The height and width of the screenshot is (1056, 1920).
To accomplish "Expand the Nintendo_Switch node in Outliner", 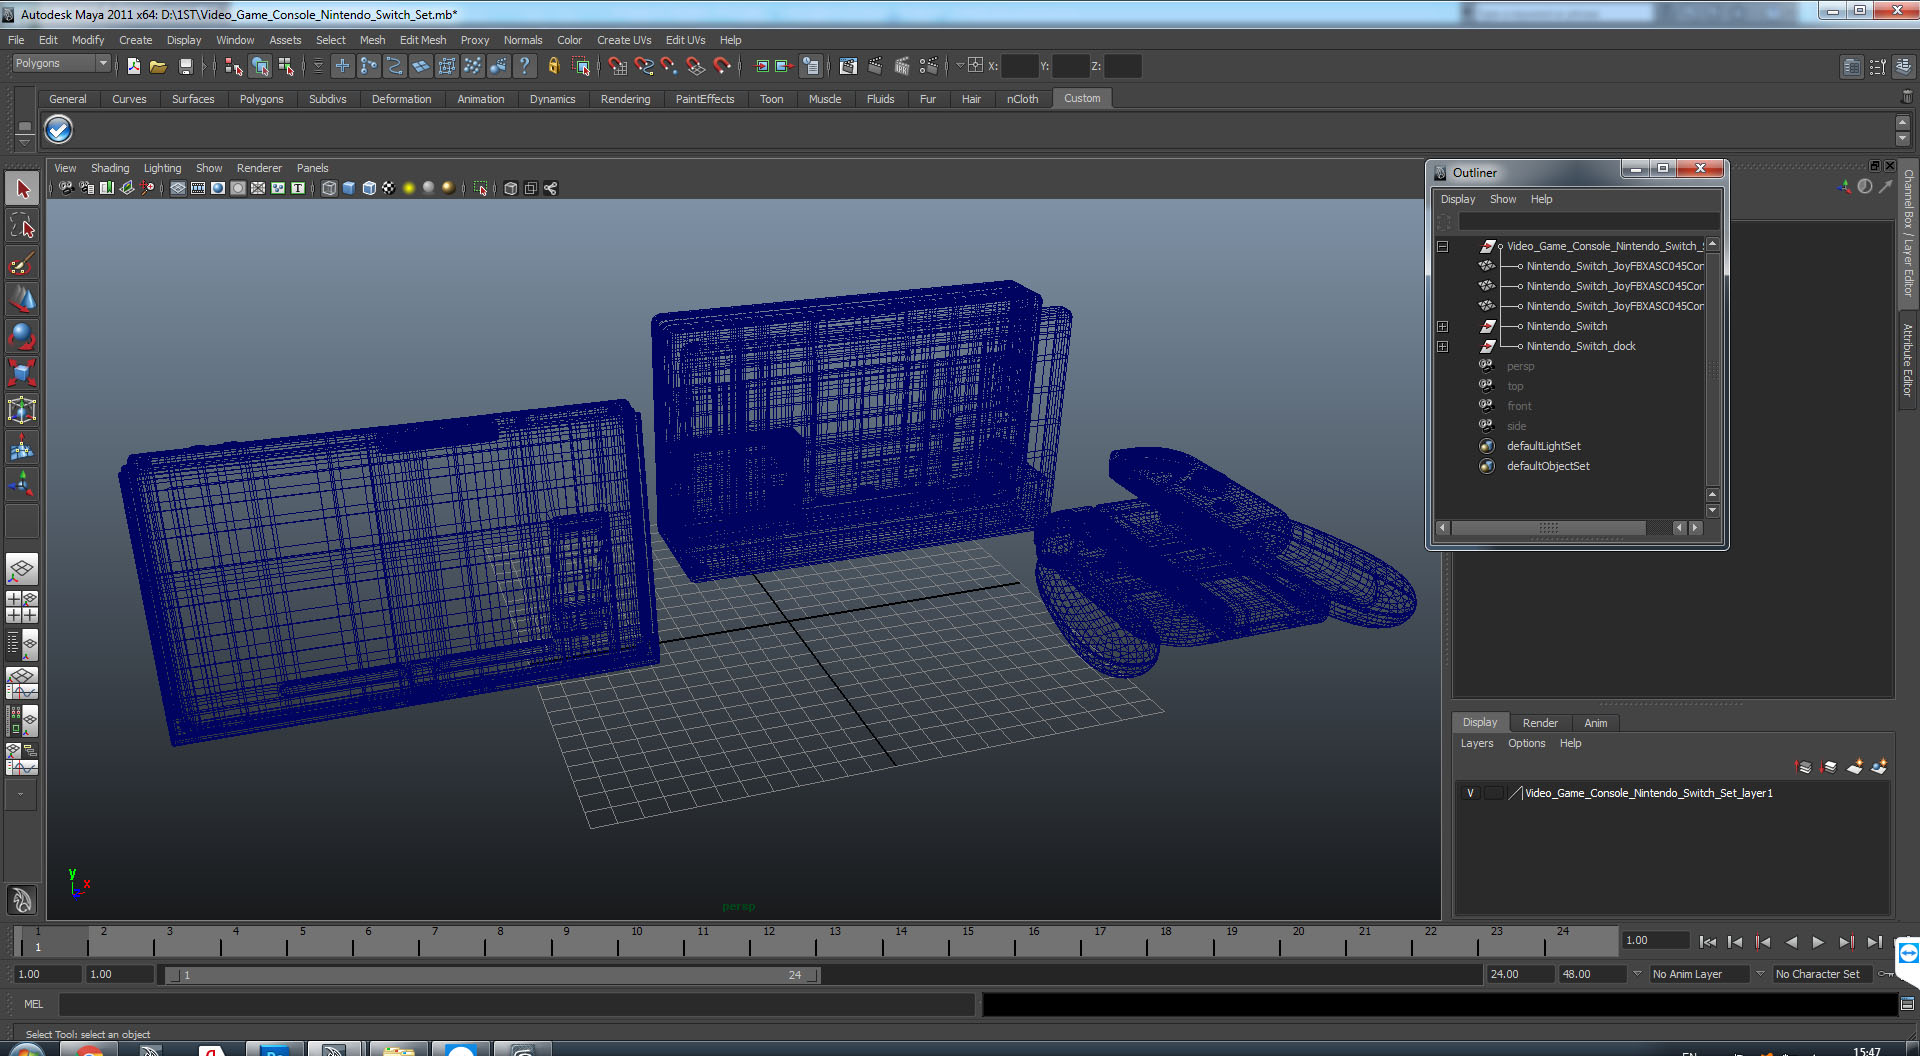I will (x=1442, y=326).
